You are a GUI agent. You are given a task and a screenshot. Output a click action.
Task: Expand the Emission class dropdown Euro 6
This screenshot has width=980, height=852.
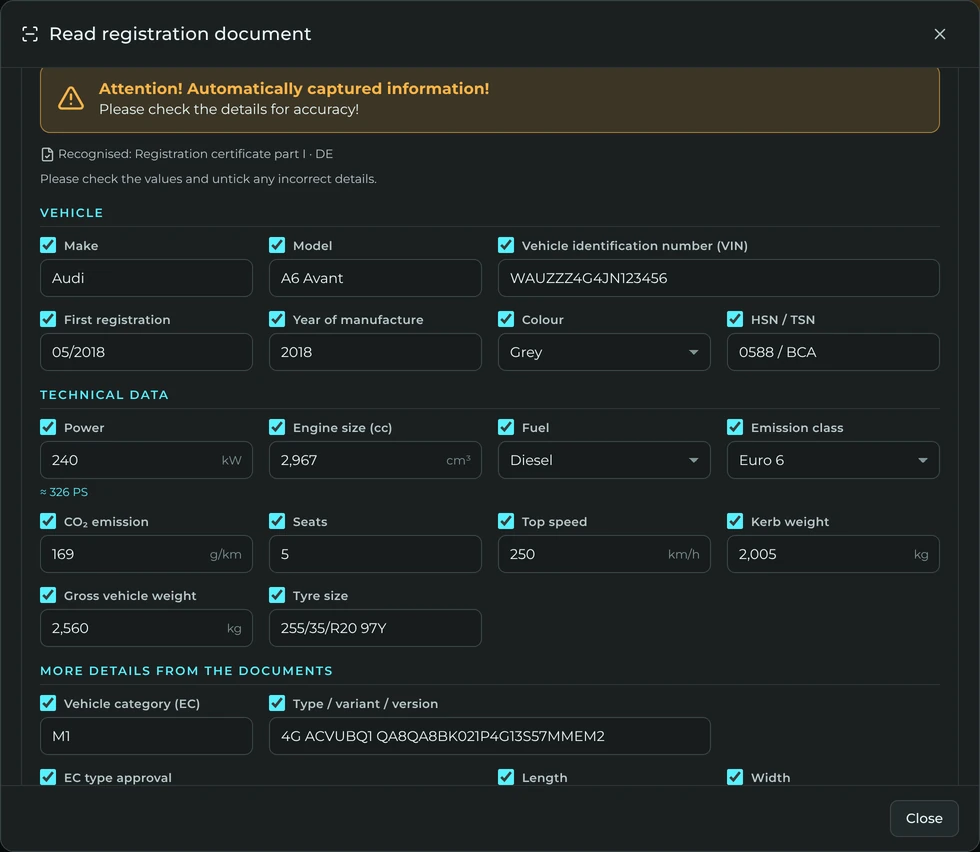coord(833,460)
